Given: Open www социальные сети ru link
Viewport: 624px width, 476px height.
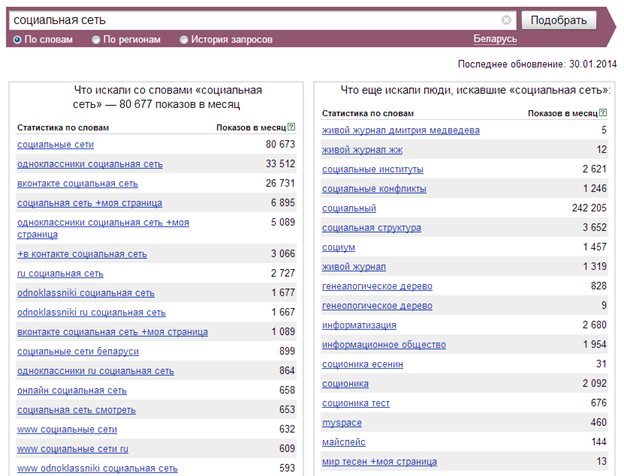Looking at the screenshot, I should pos(73,449).
